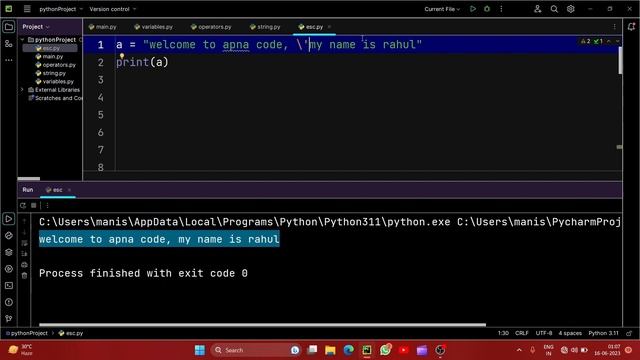Expand Project view options dropdown
This screenshot has height=360, width=640.
click(x=36, y=27)
